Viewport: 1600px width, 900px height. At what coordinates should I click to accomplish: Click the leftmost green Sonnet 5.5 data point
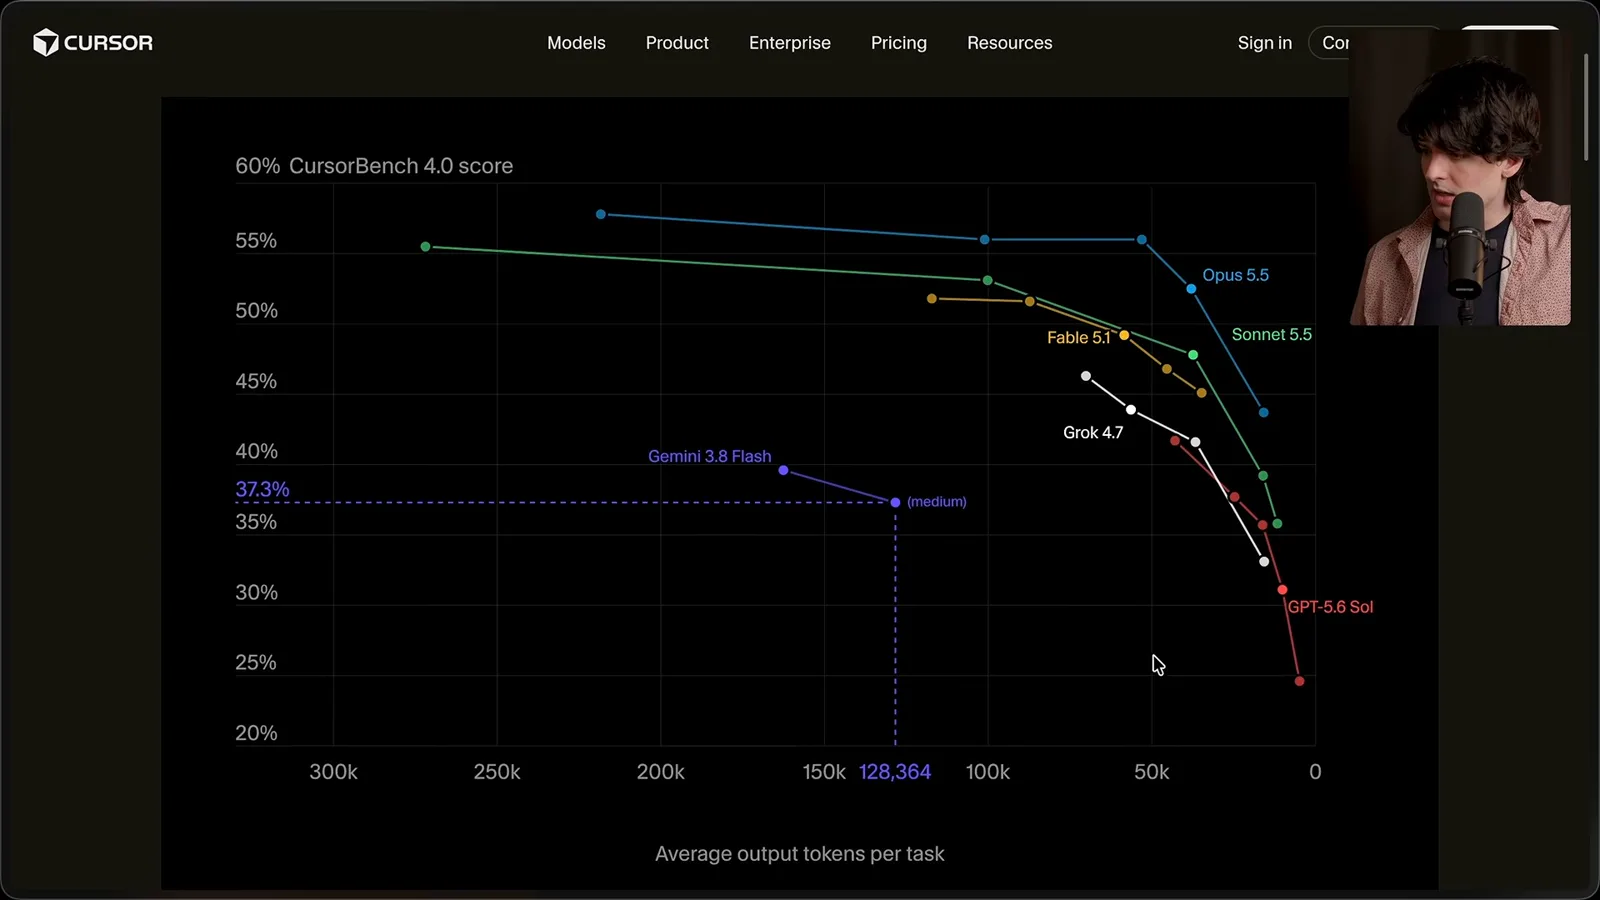[425, 247]
